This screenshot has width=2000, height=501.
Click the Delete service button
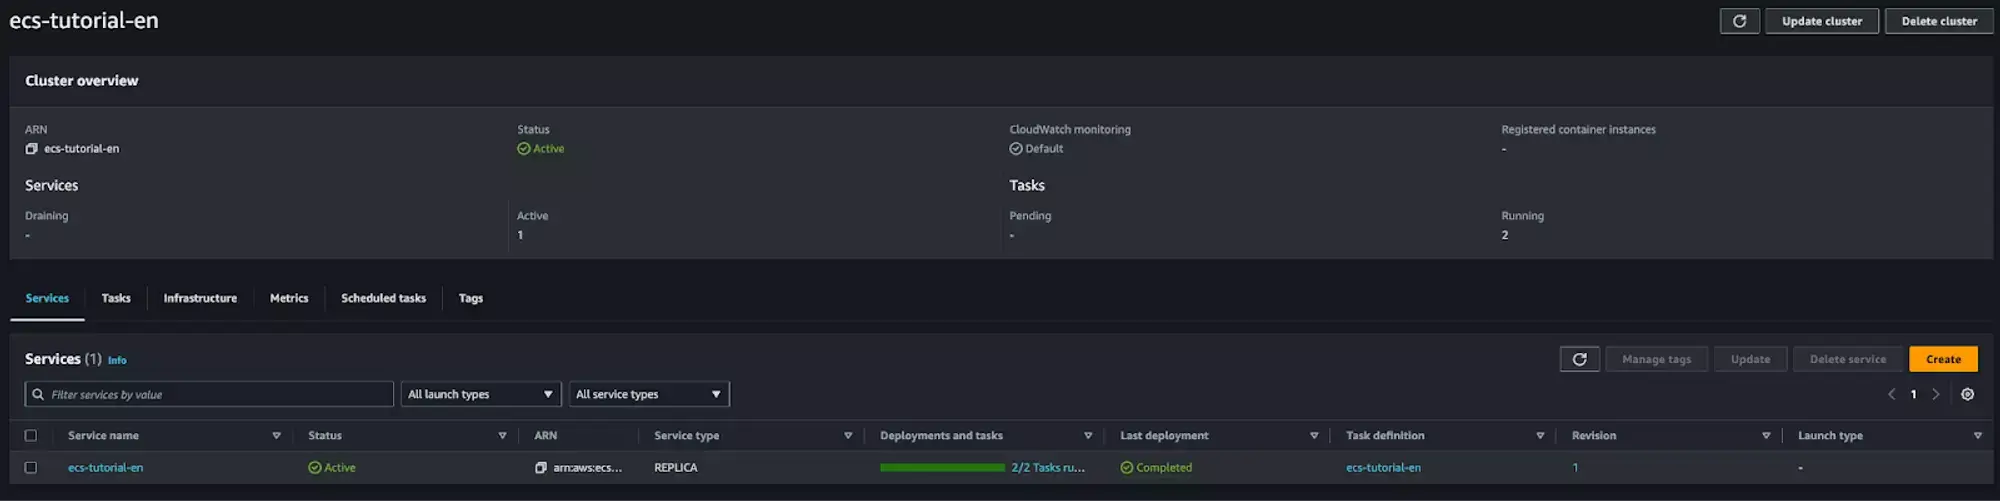click(x=1847, y=359)
